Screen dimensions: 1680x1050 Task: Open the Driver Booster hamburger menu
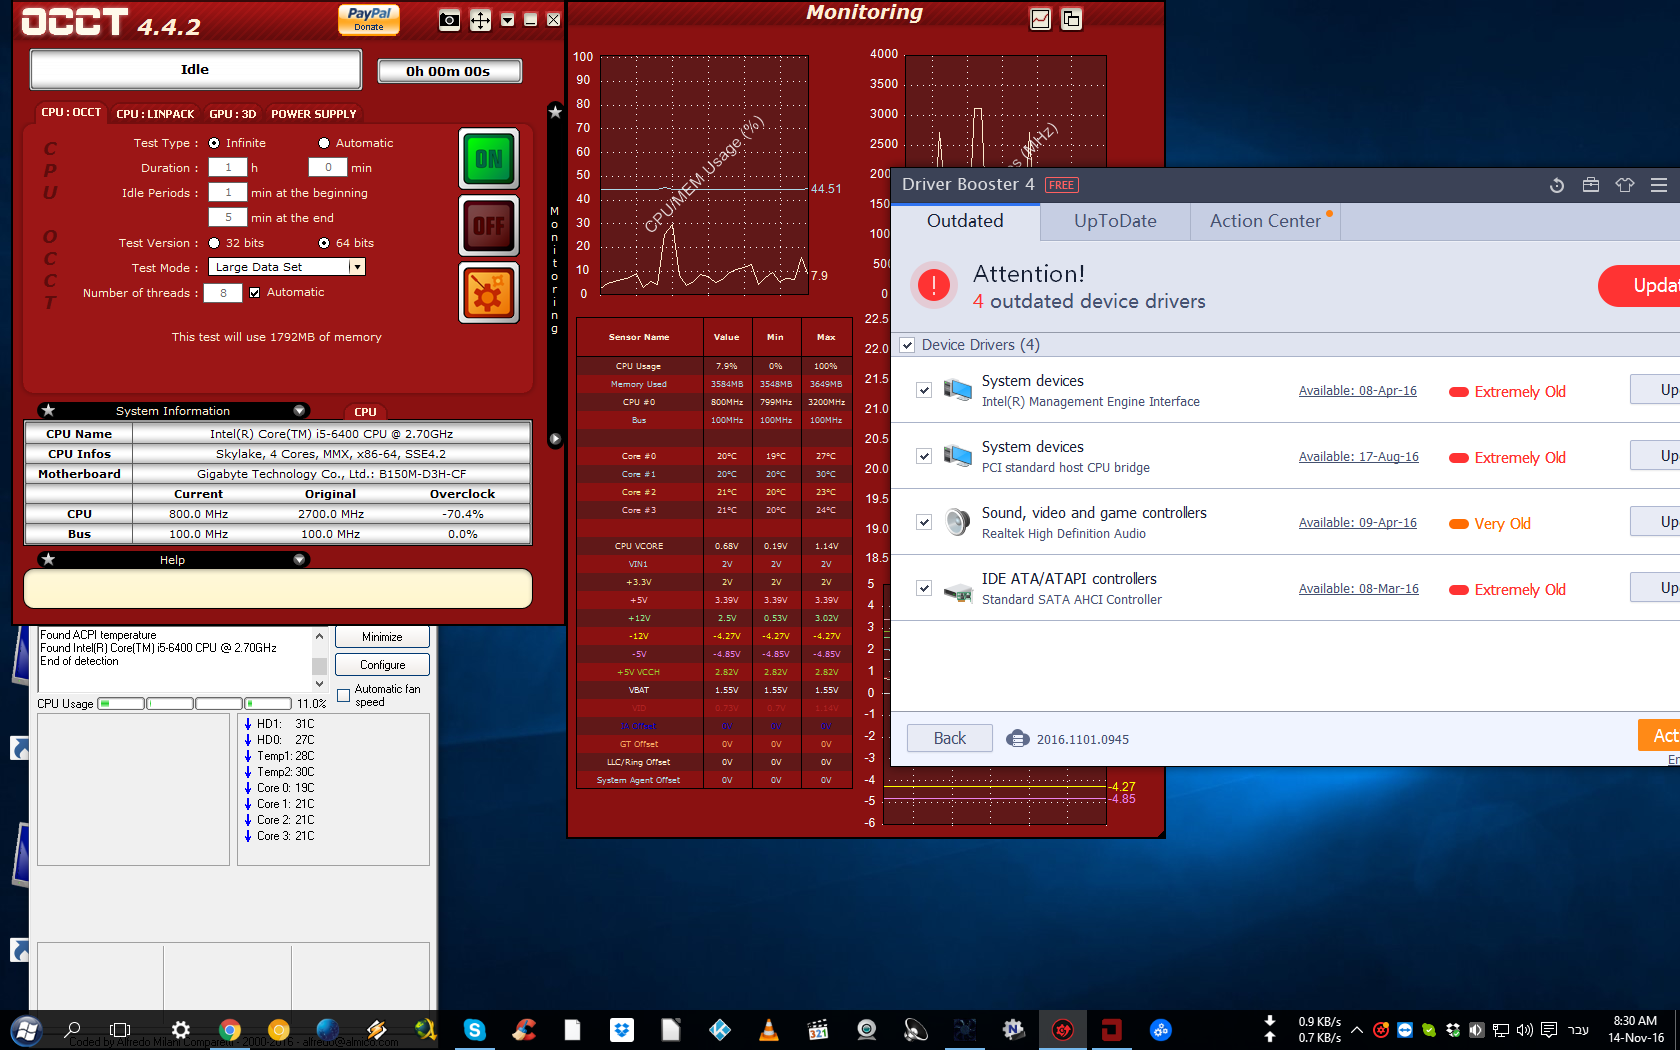pyautogui.click(x=1659, y=185)
